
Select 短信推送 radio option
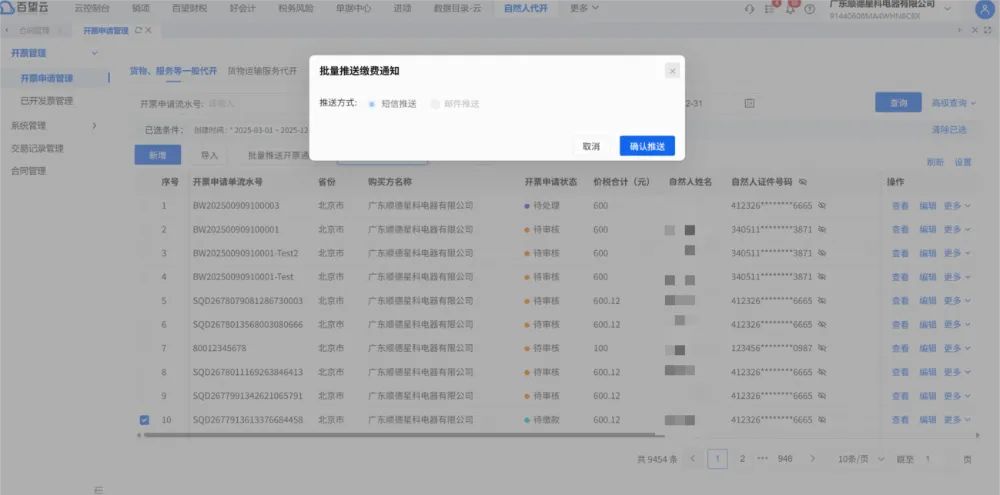(392, 104)
